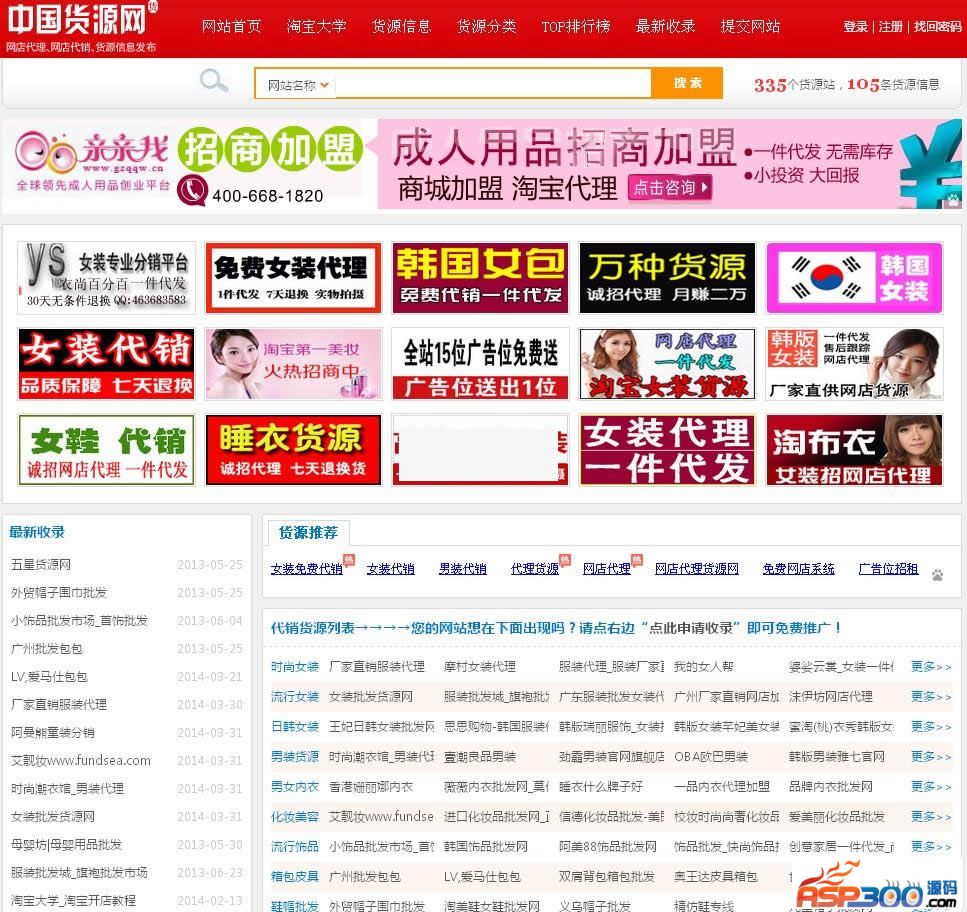Open 网站首页 in the top navigation

231,27
